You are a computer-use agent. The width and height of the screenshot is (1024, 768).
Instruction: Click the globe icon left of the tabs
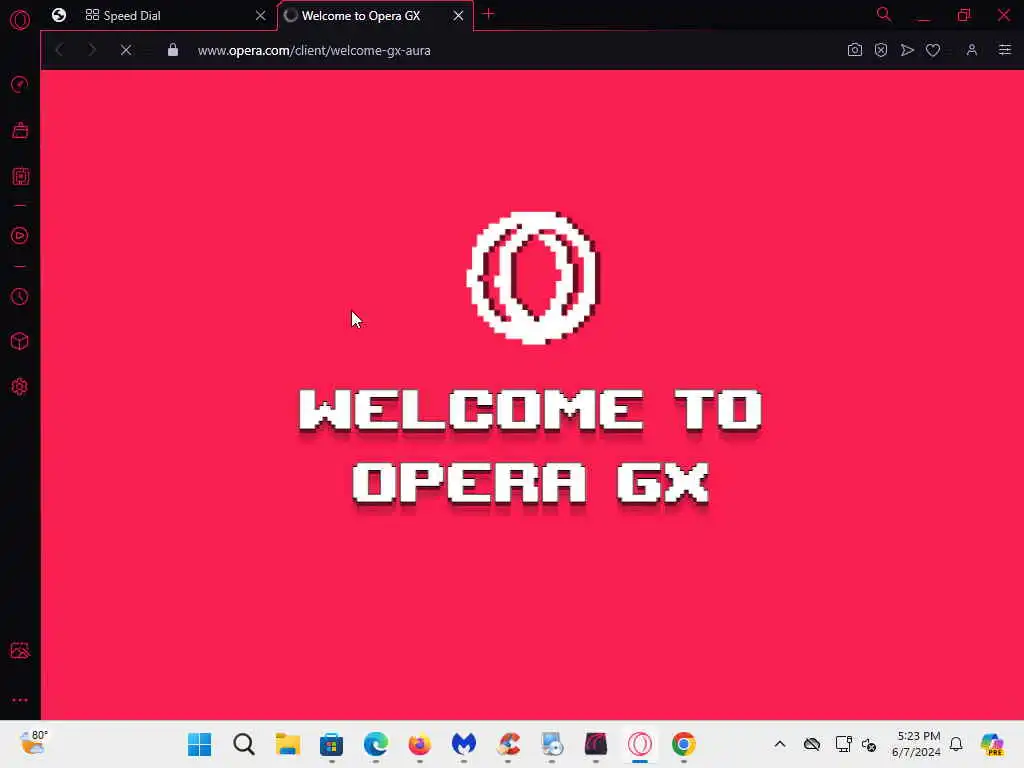point(59,15)
